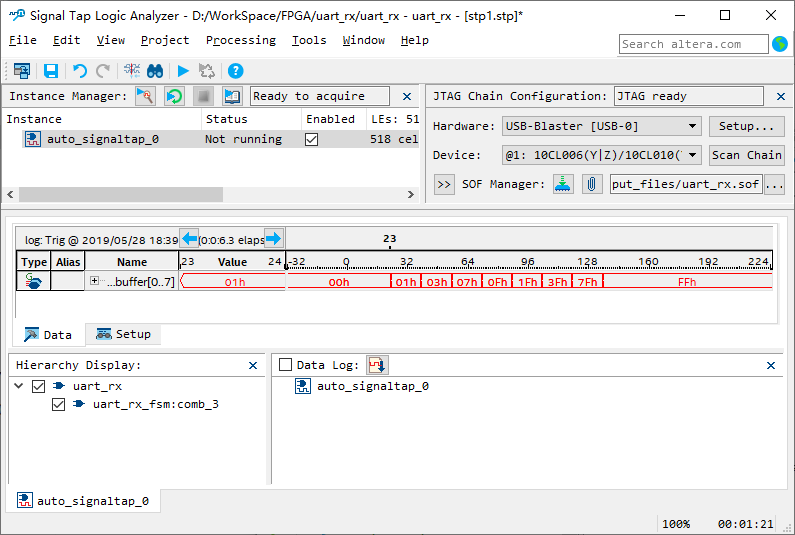Viewport: 795px width, 535px height.
Task: Select the auto_signaltap_0 bottom tab
Action: coord(83,501)
